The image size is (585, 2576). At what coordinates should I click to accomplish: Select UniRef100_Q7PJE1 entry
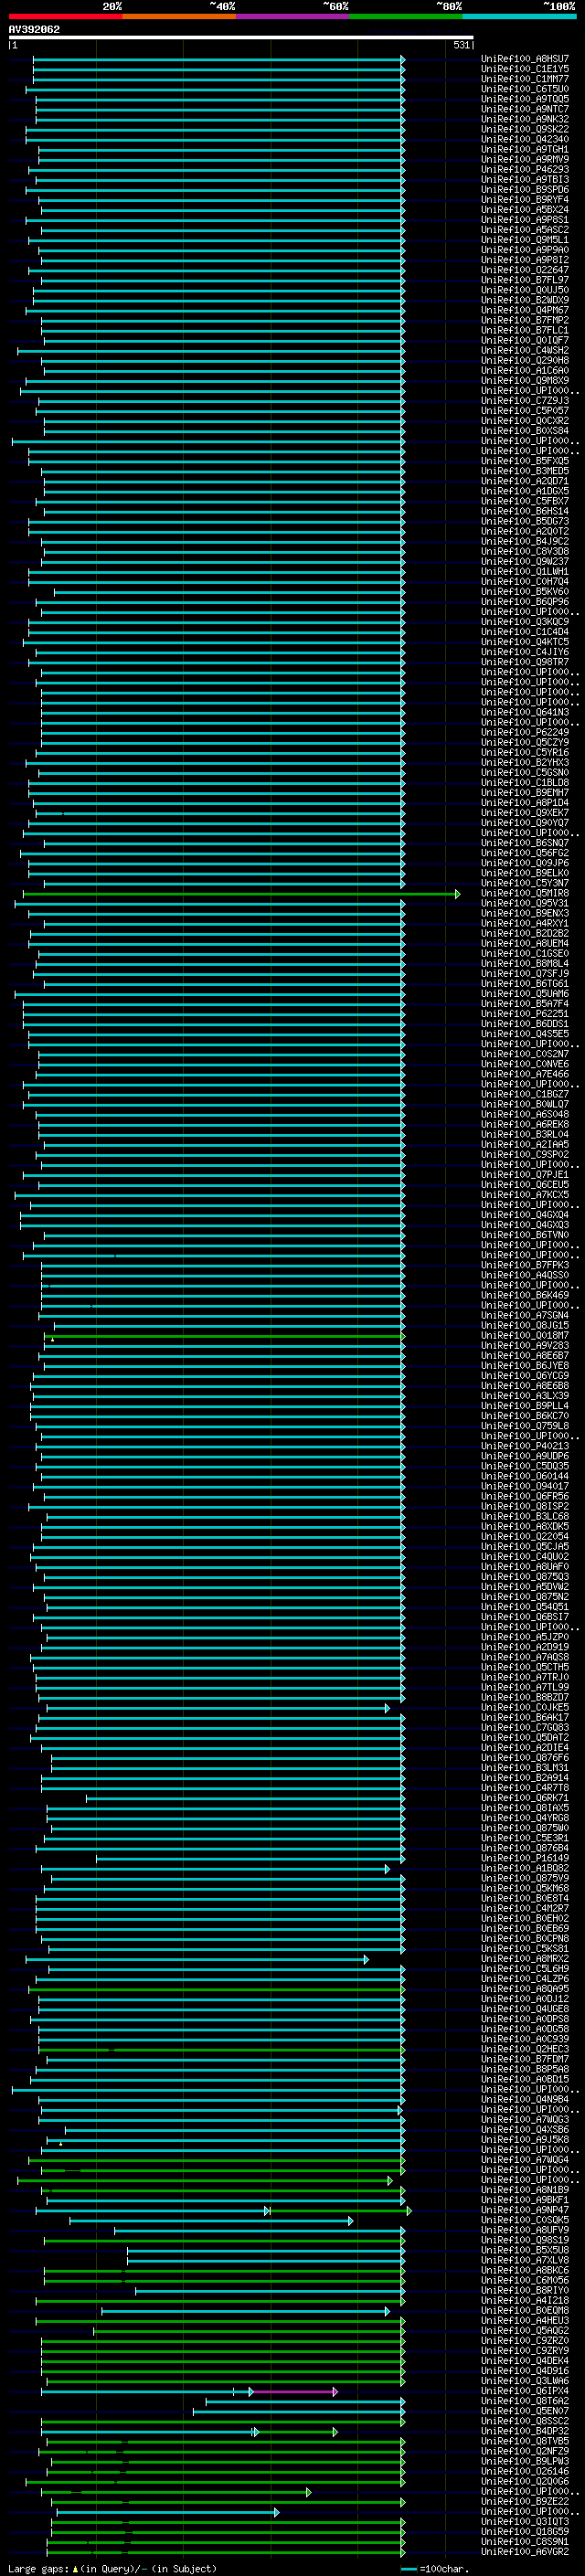[x=525, y=1175]
